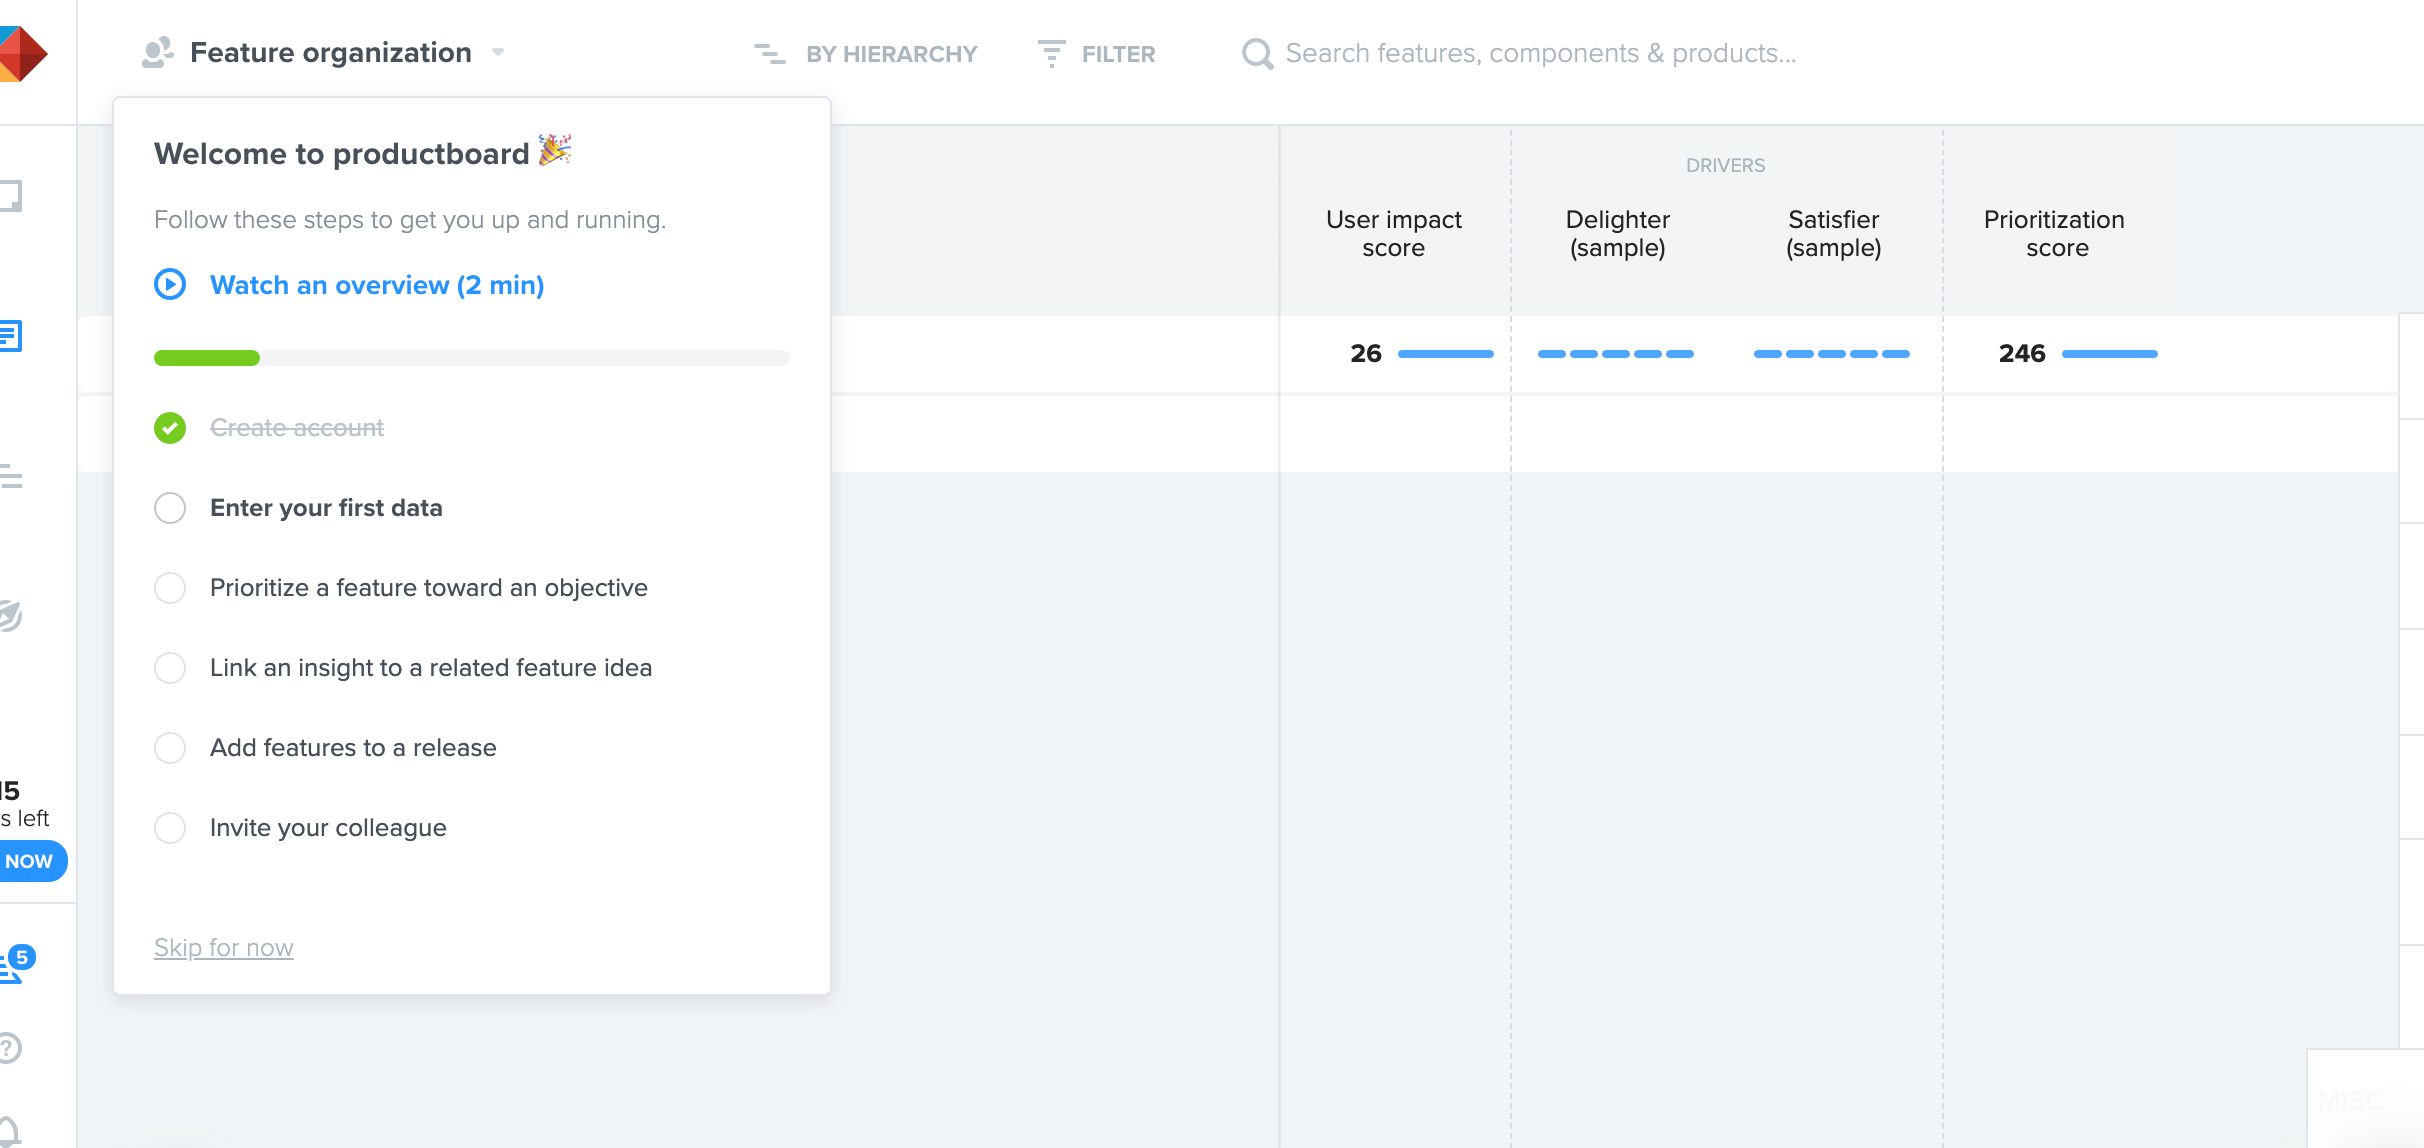Click the onboarding progress bar
This screenshot has height=1148, width=2424.
click(471, 357)
